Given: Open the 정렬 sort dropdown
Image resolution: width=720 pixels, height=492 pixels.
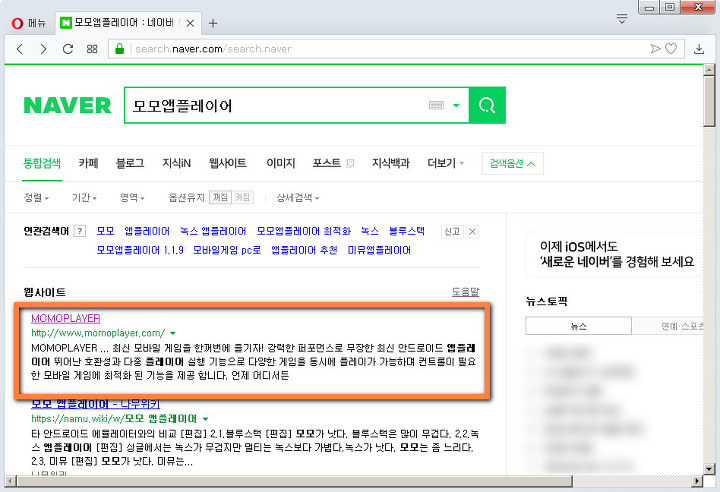Looking at the screenshot, I should (36, 198).
